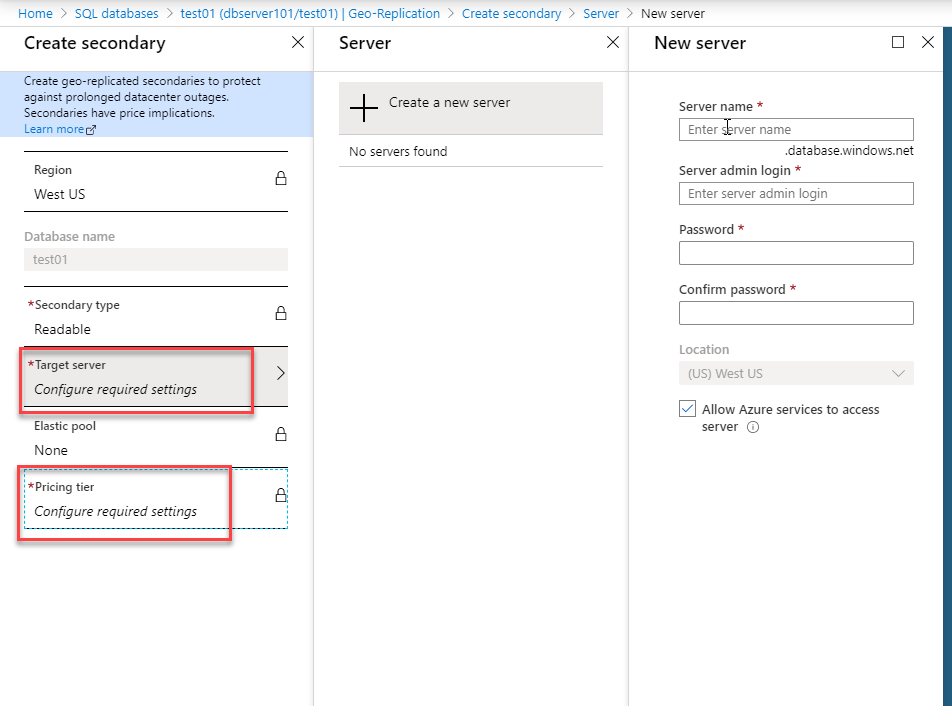The height and width of the screenshot is (706, 952).
Task: Close the Server blade
Action: 613,42
